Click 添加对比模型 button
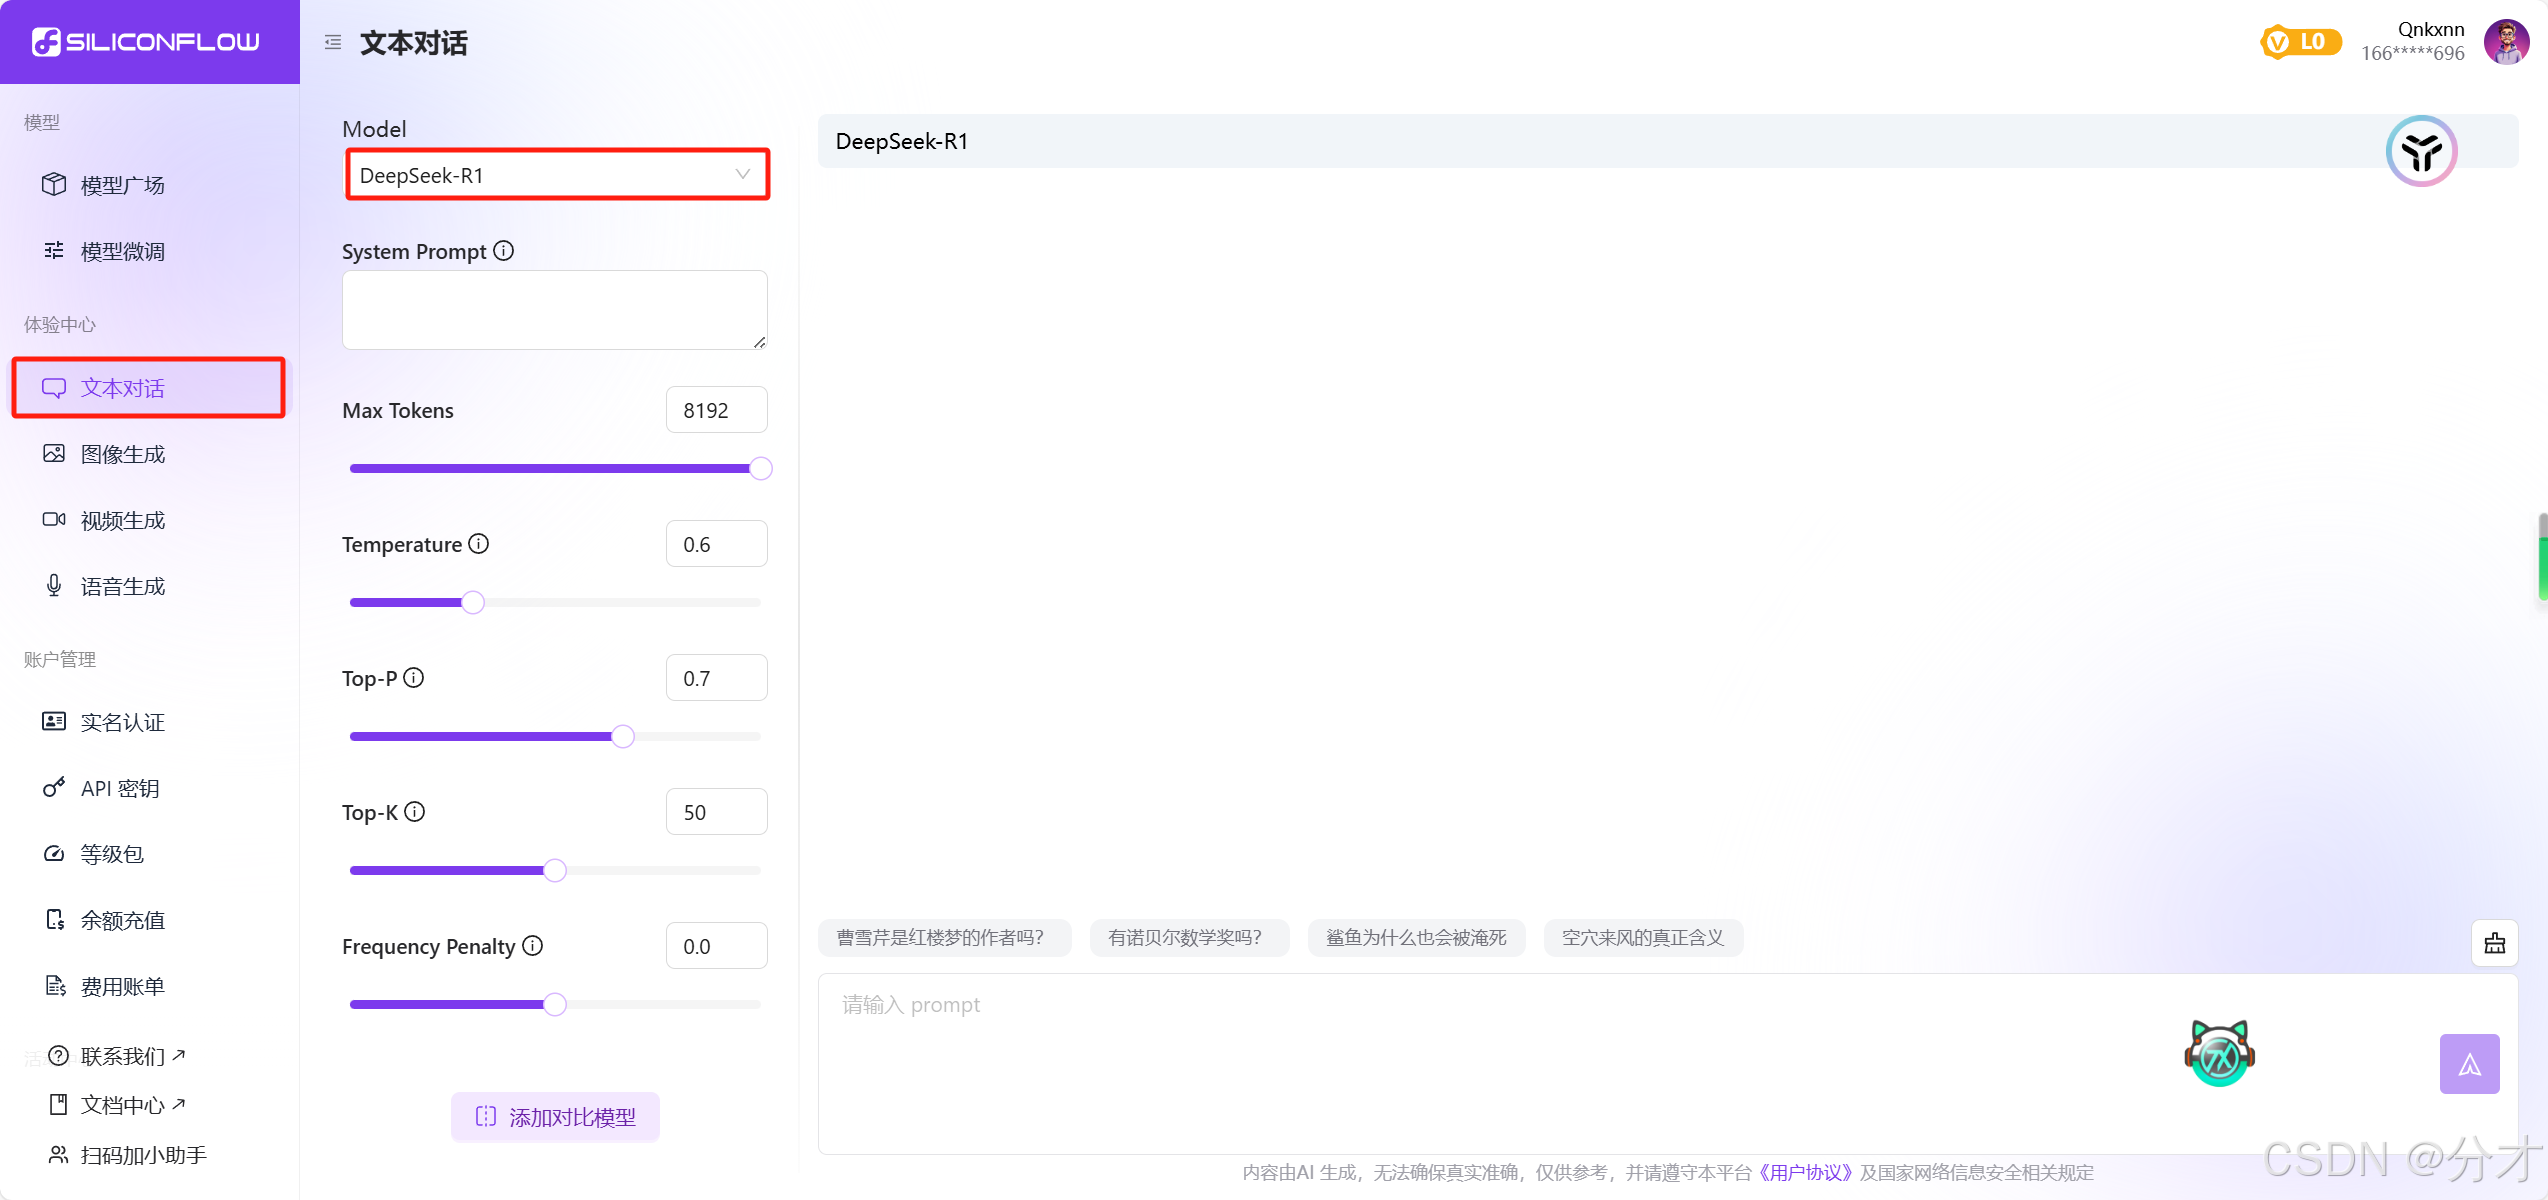Viewport: 2548px width, 1200px height. coord(555,1117)
